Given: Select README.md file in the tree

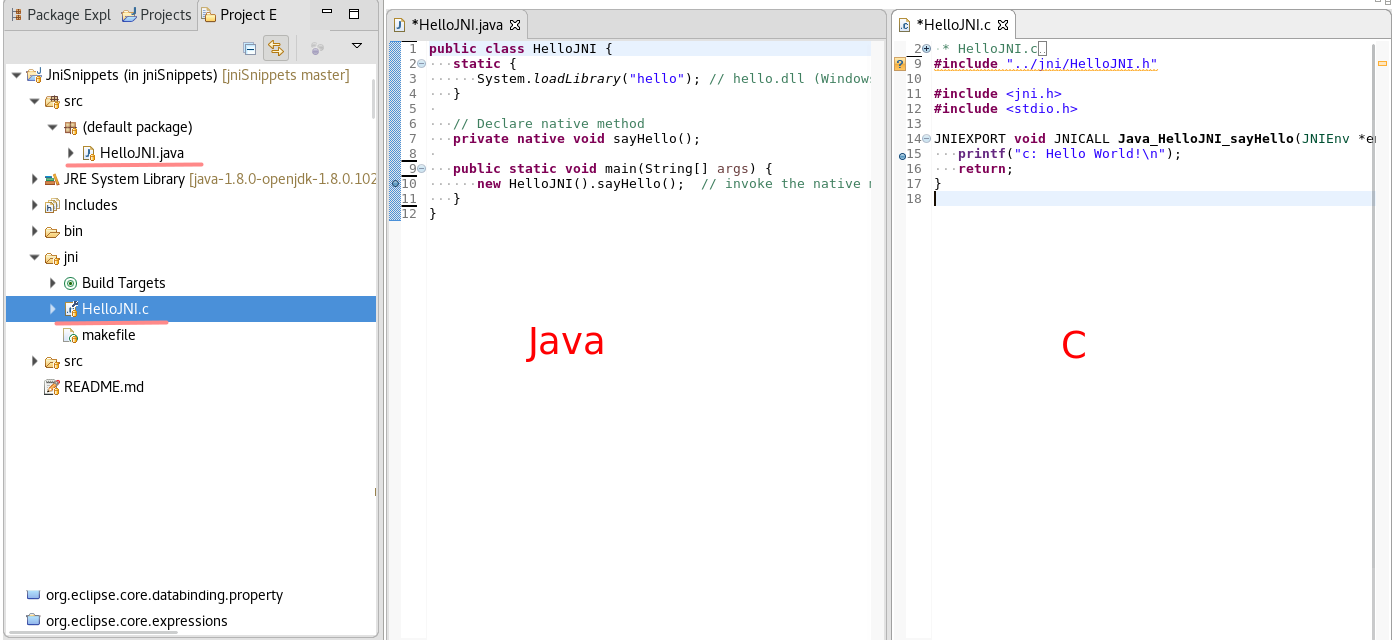Looking at the screenshot, I should [103, 387].
